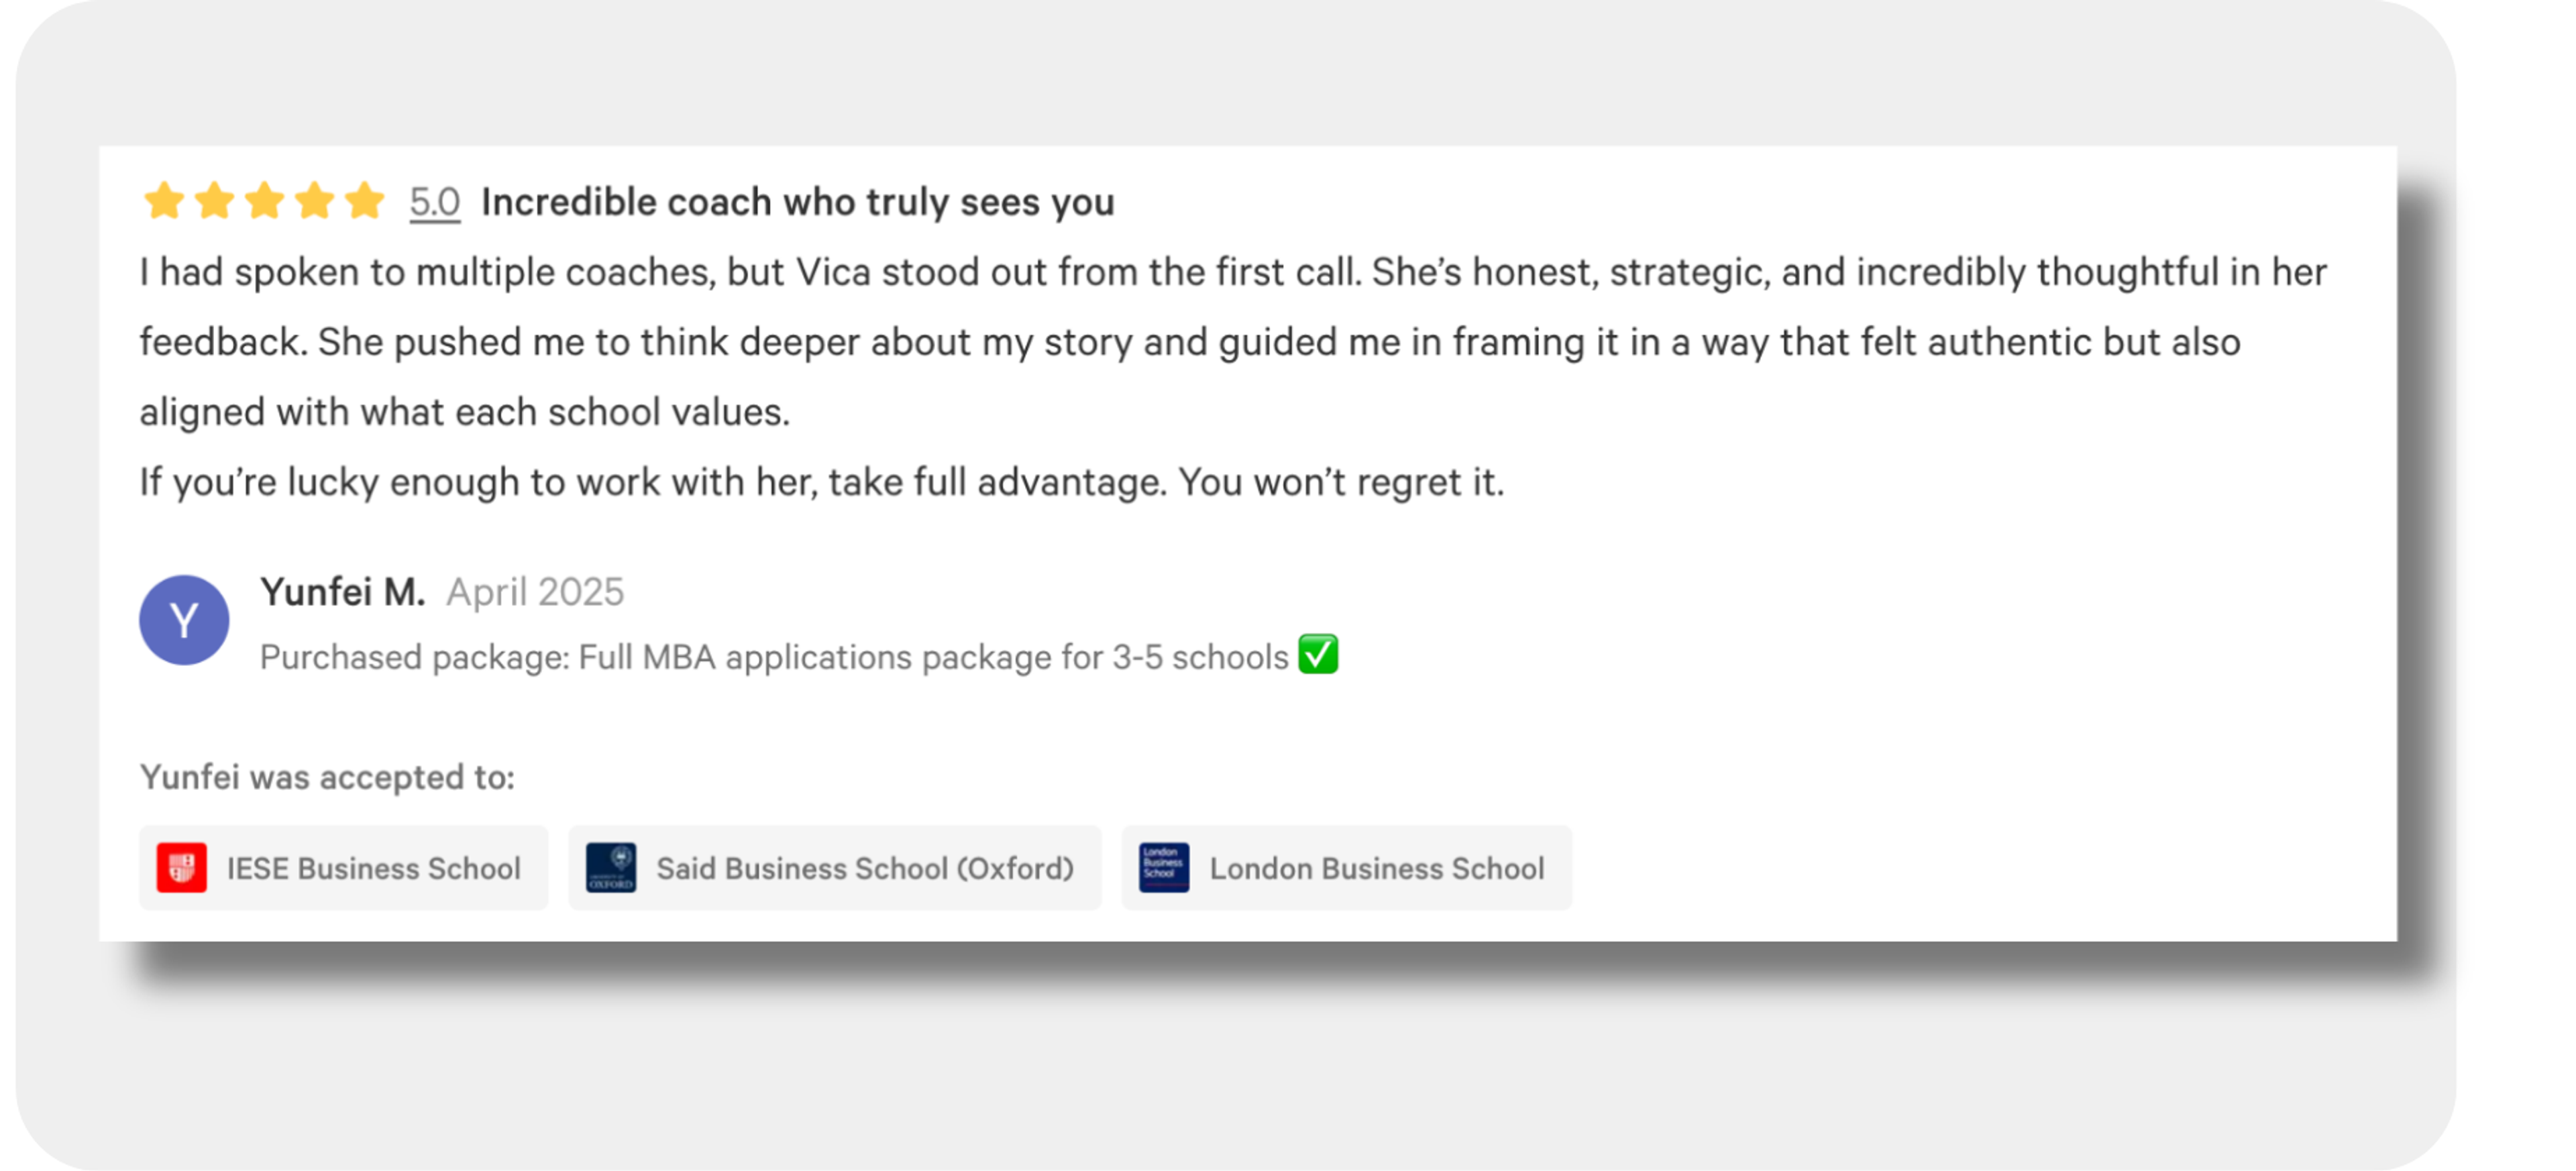2576x1171 pixels.
Task: Click the purple Y avatar circle
Action: 184,620
